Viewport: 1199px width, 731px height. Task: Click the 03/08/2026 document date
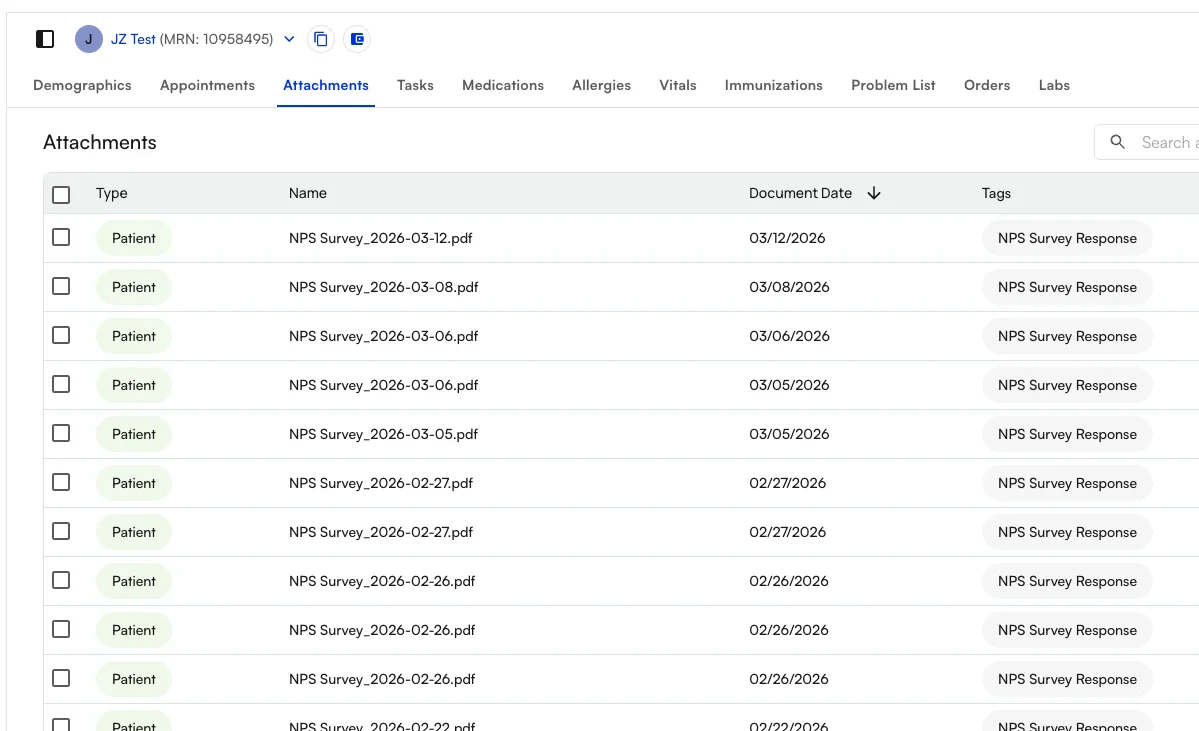(x=789, y=287)
